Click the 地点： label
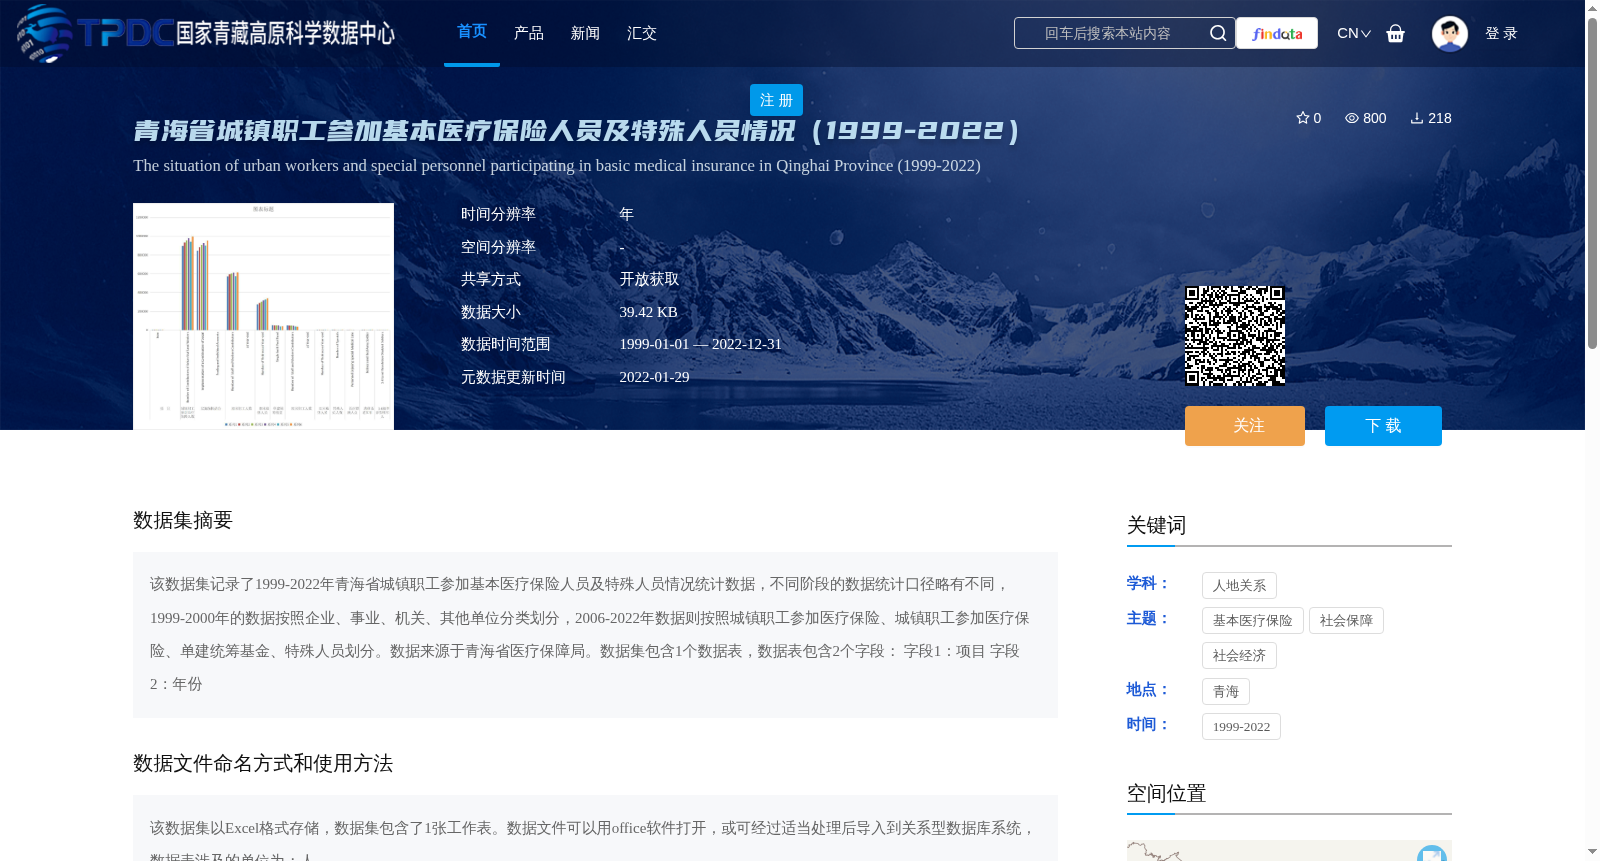 click(x=1148, y=689)
